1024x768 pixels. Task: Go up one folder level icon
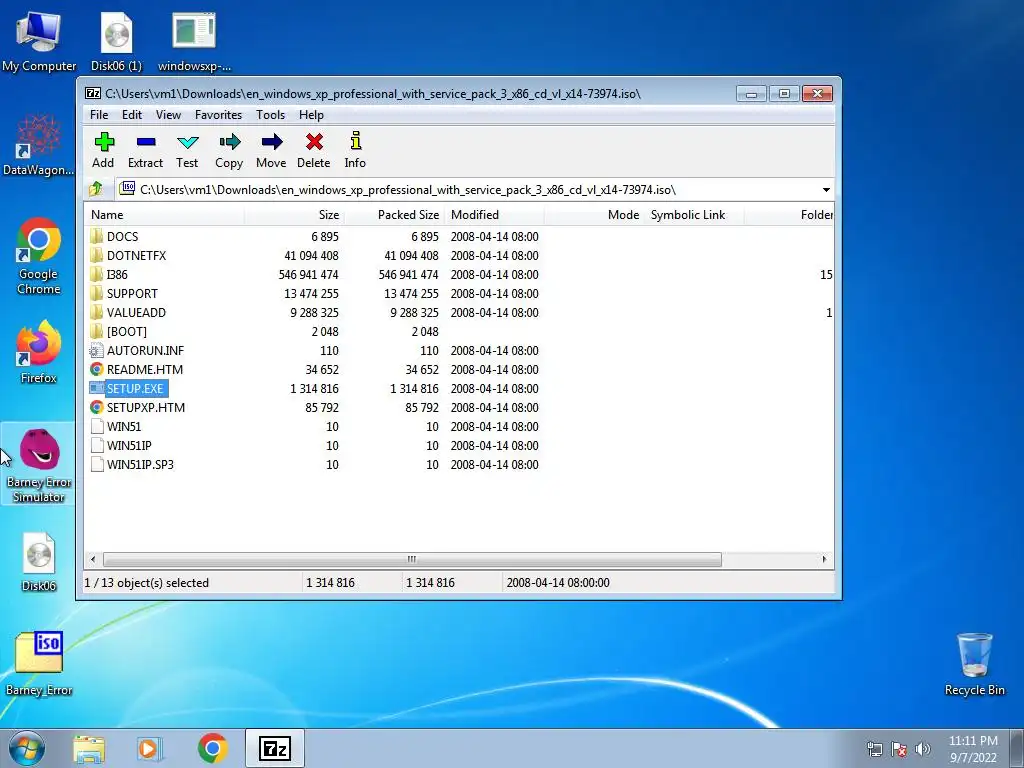pos(96,189)
